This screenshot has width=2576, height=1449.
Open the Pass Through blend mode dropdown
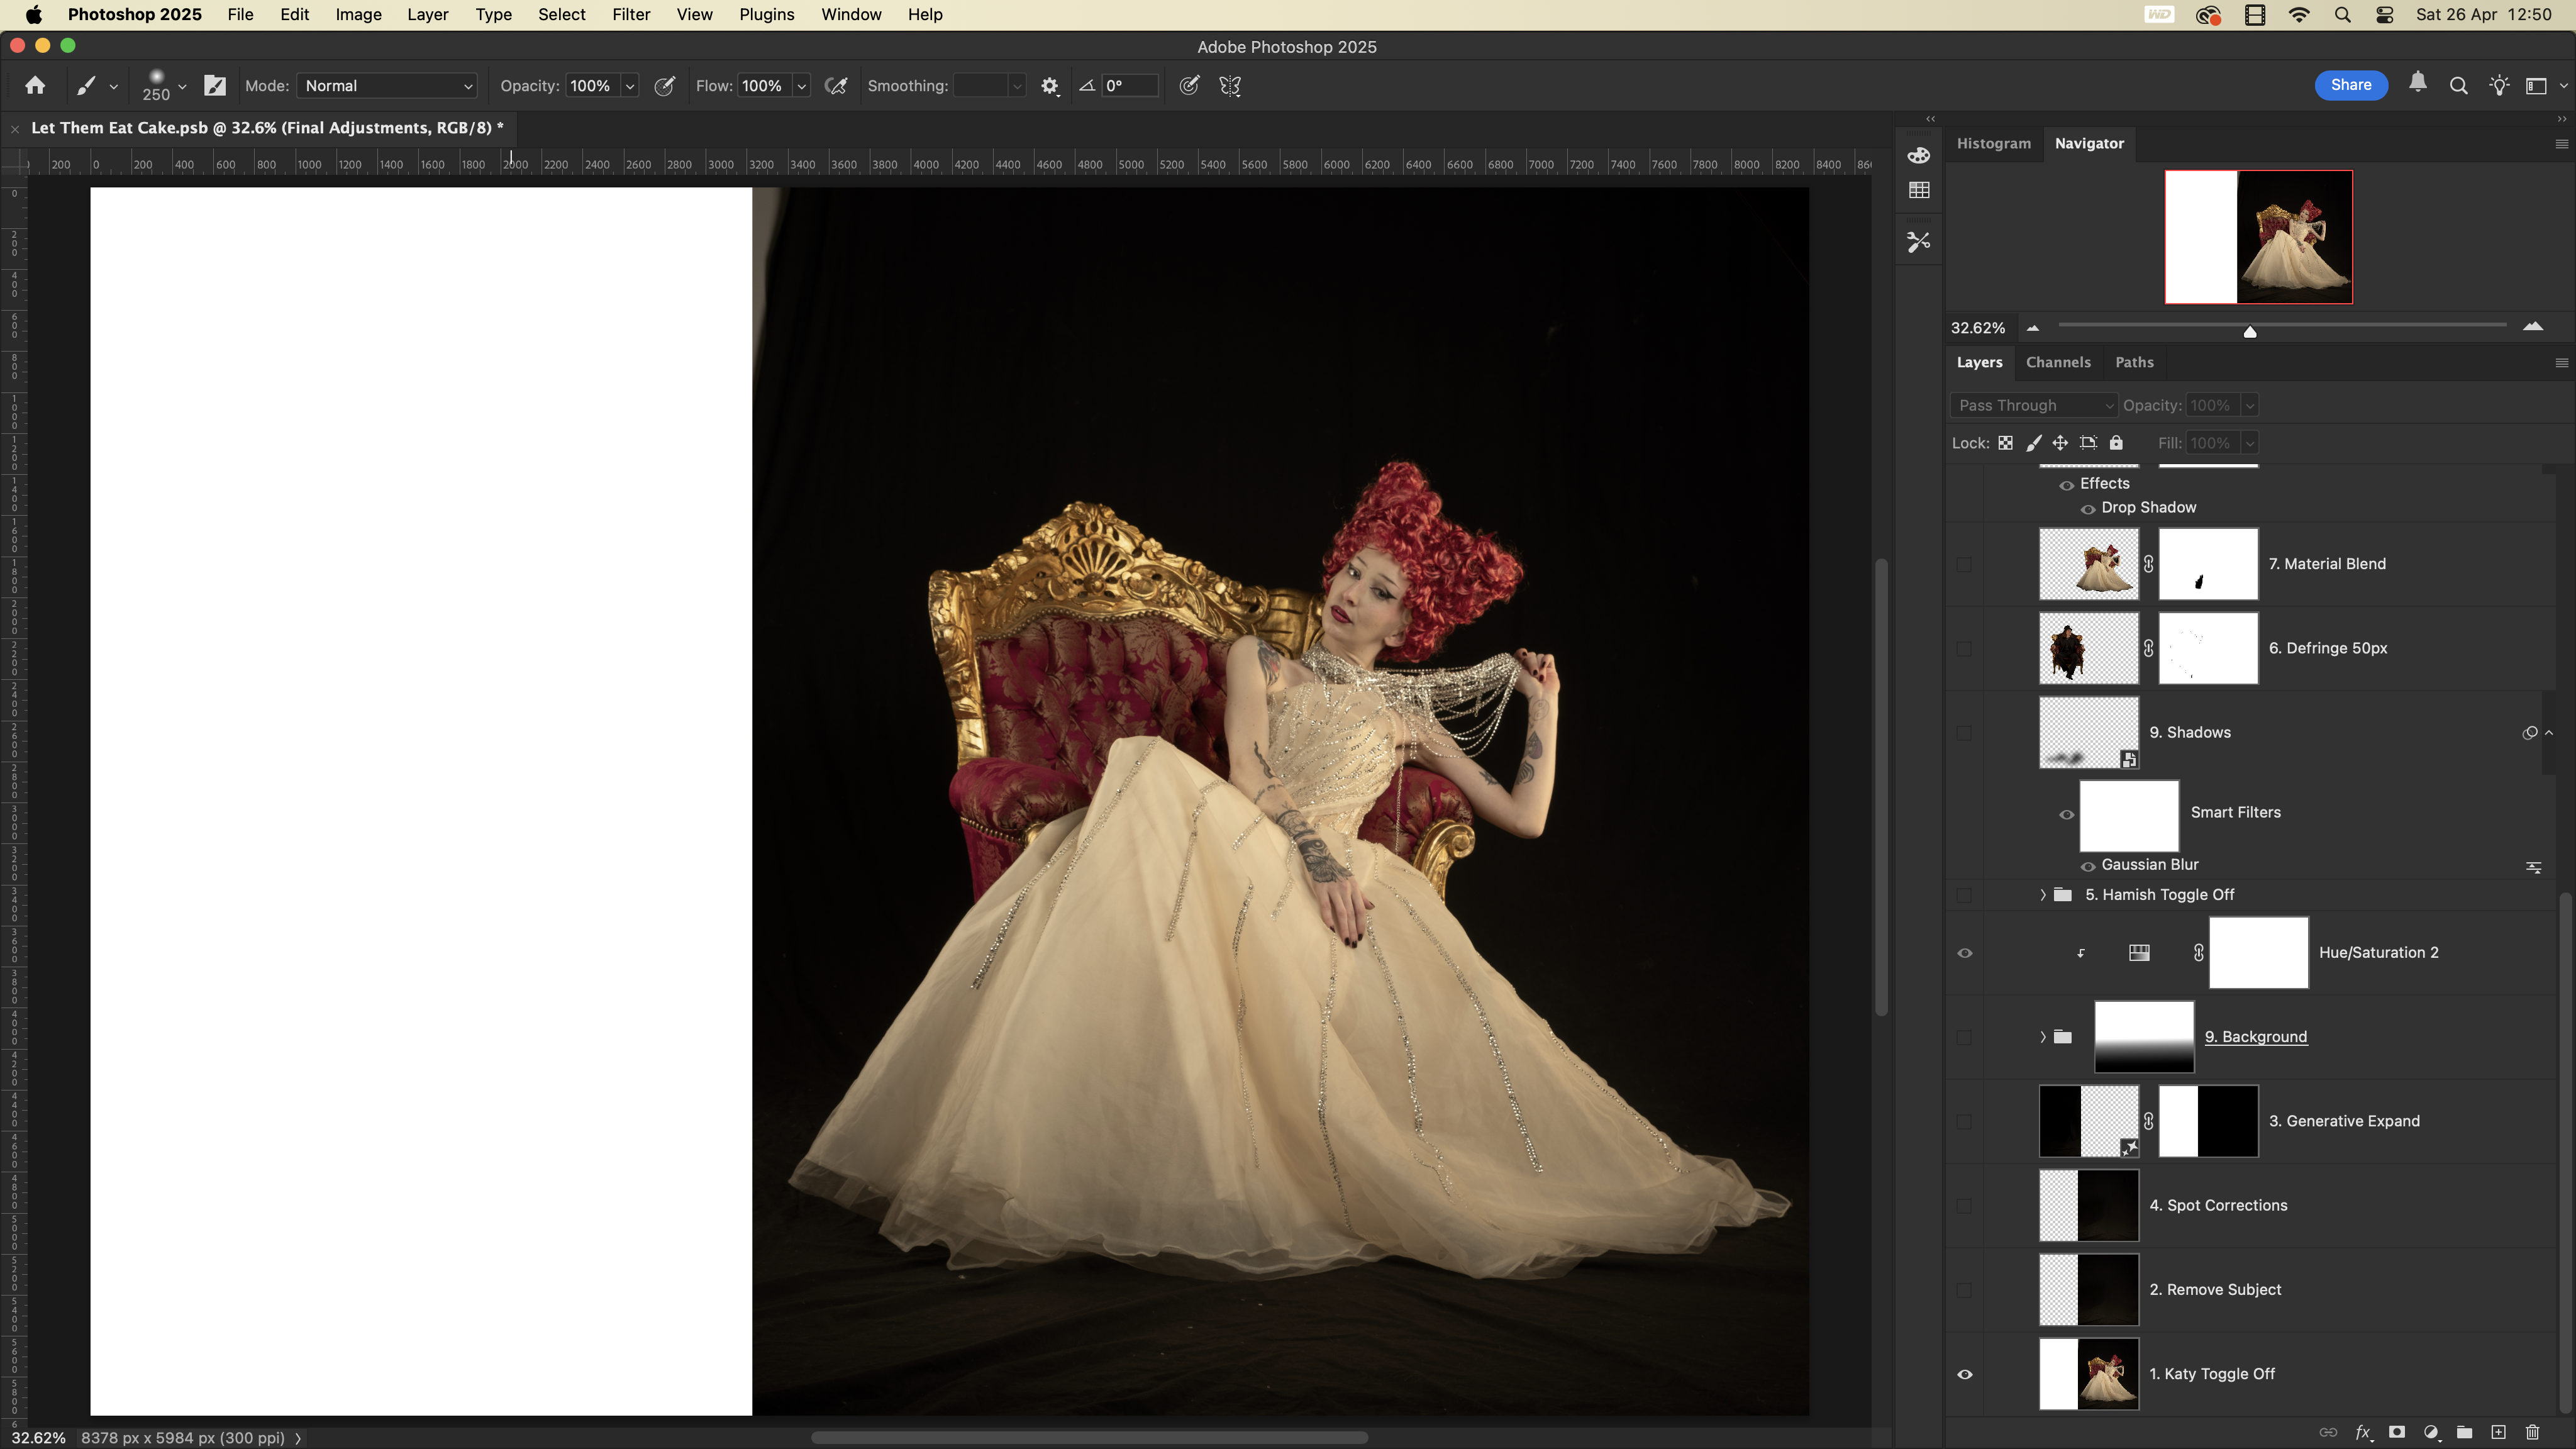coord(2034,405)
